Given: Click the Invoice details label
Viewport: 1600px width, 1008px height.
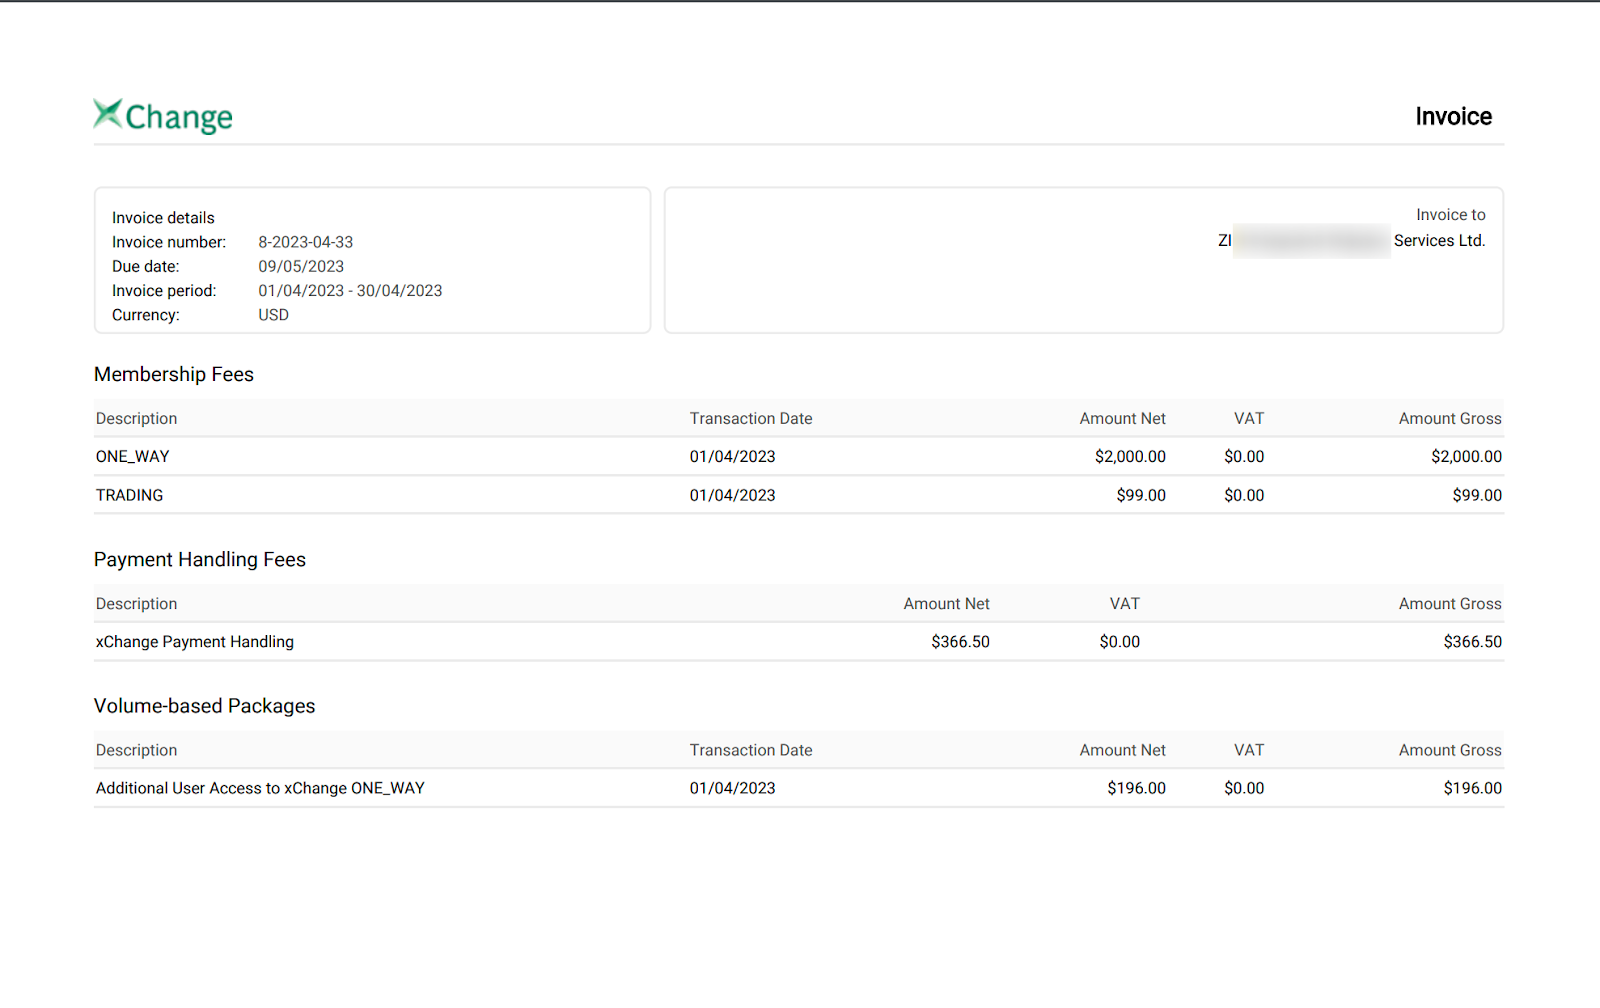Looking at the screenshot, I should (x=163, y=218).
